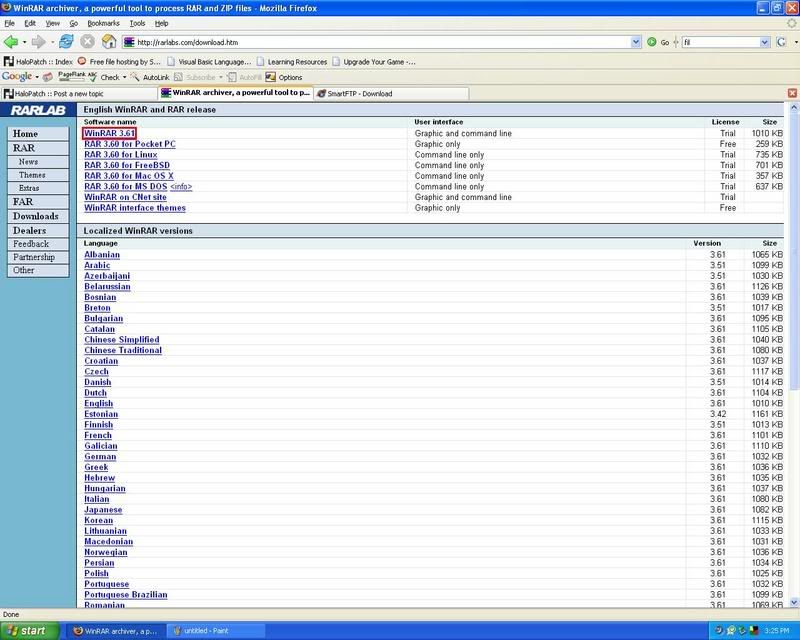Click the RARLAB logo
Viewport: 800px width, 640px height.
point(38,110)
